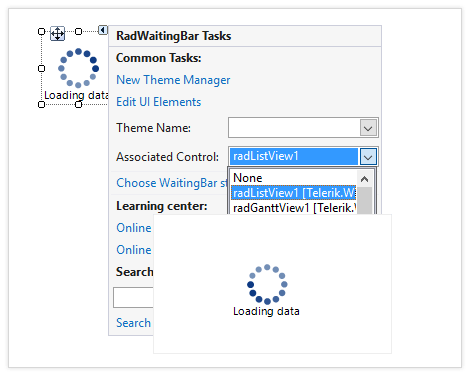The image size is (470, 379).
Task: Click the Theme Name combo box field
Action: click(x=303, y=127)
